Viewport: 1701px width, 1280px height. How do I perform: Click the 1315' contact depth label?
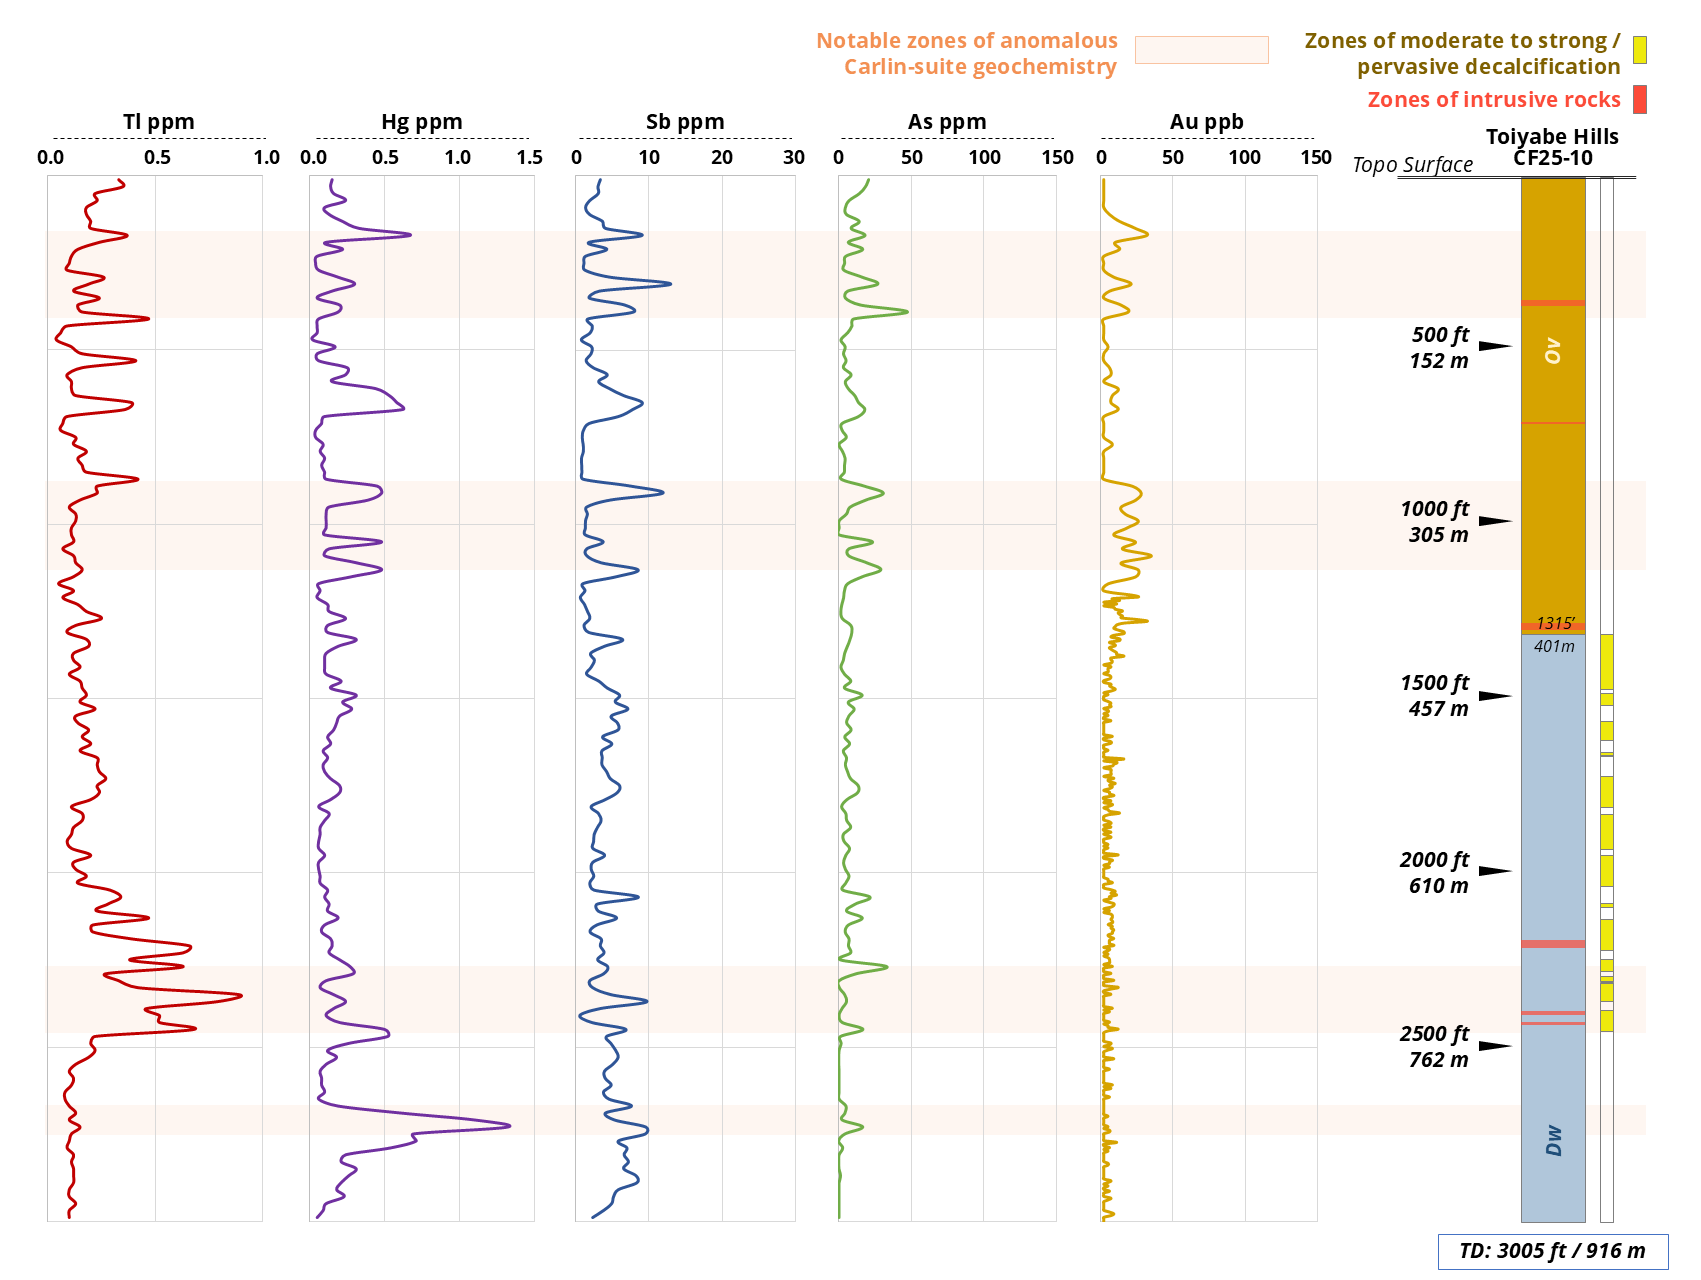point(1555,624)
